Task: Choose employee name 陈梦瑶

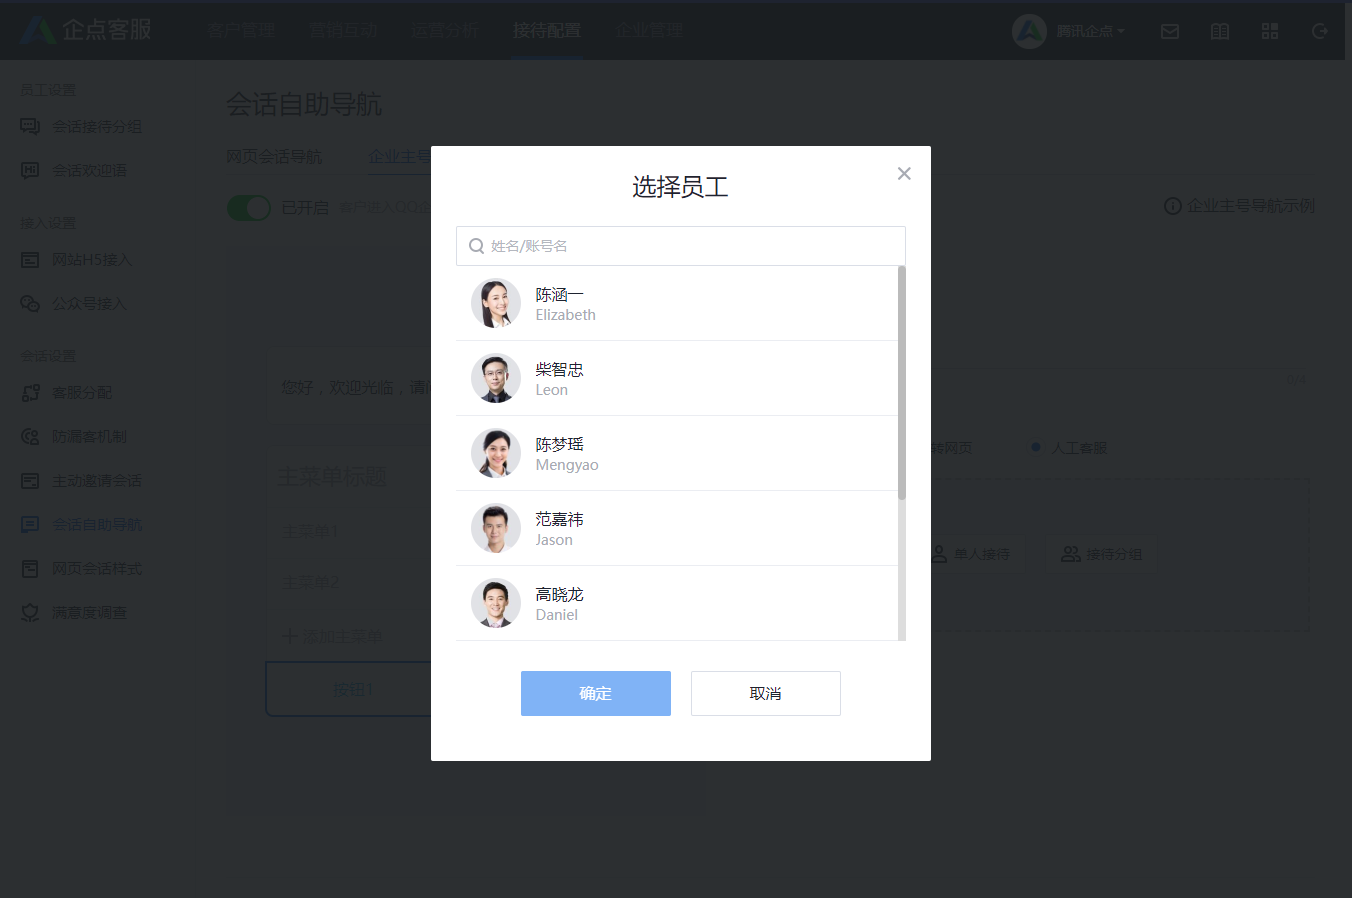Action: (559, 444)
